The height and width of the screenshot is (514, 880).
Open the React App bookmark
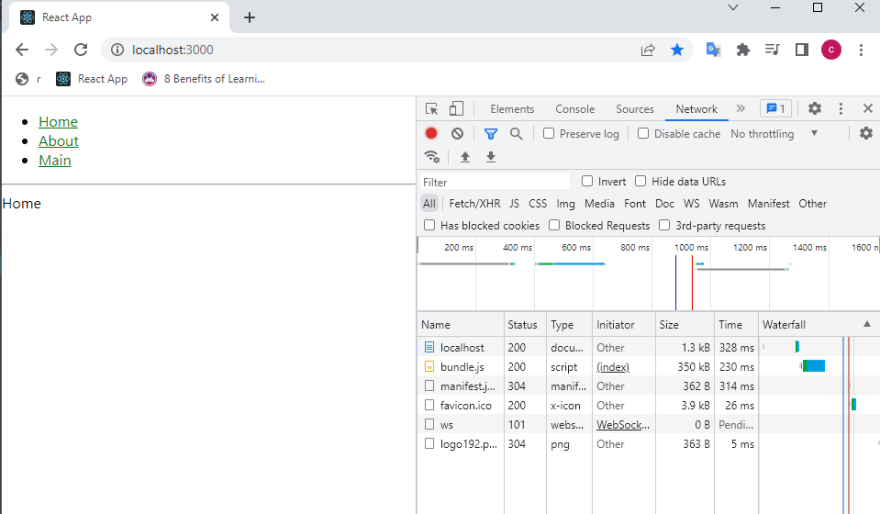pyautogui.click(x=91, y=79)
